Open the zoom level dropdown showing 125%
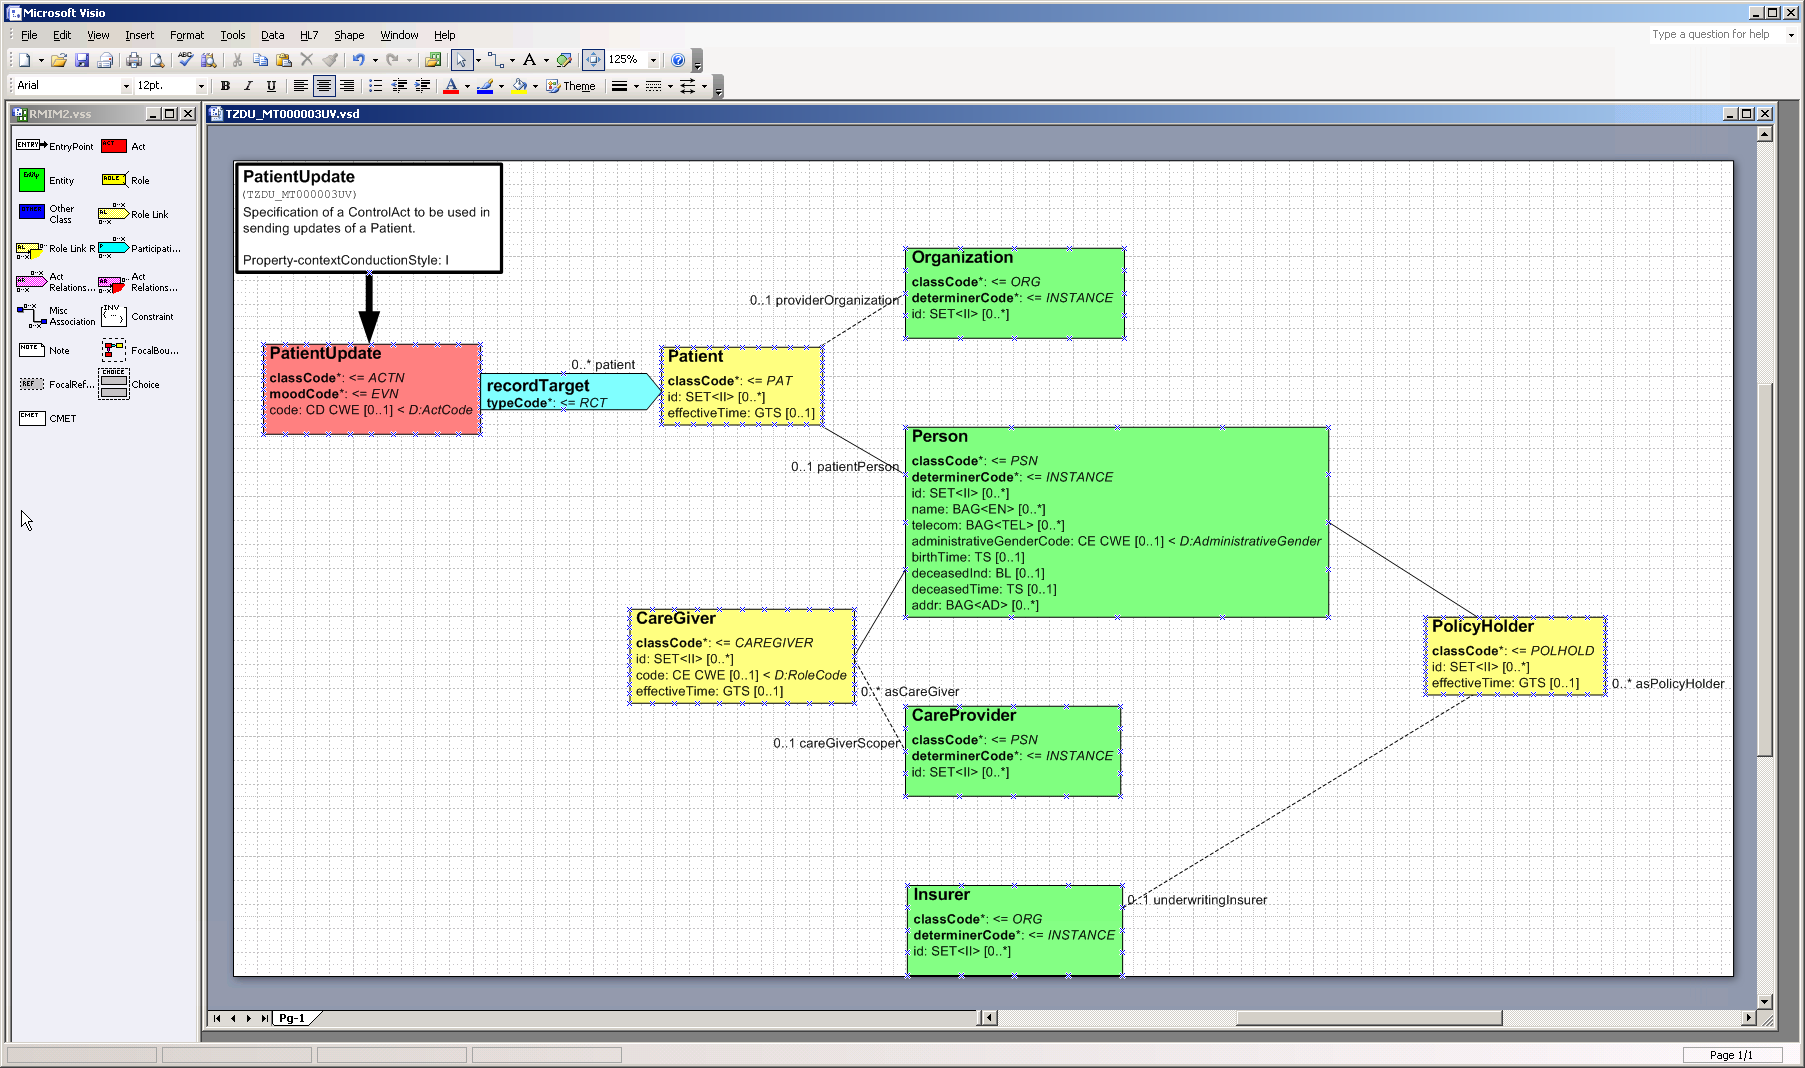Image resolution: width=1805 pixels, height=1068 pixels. [x=651, y=60]
